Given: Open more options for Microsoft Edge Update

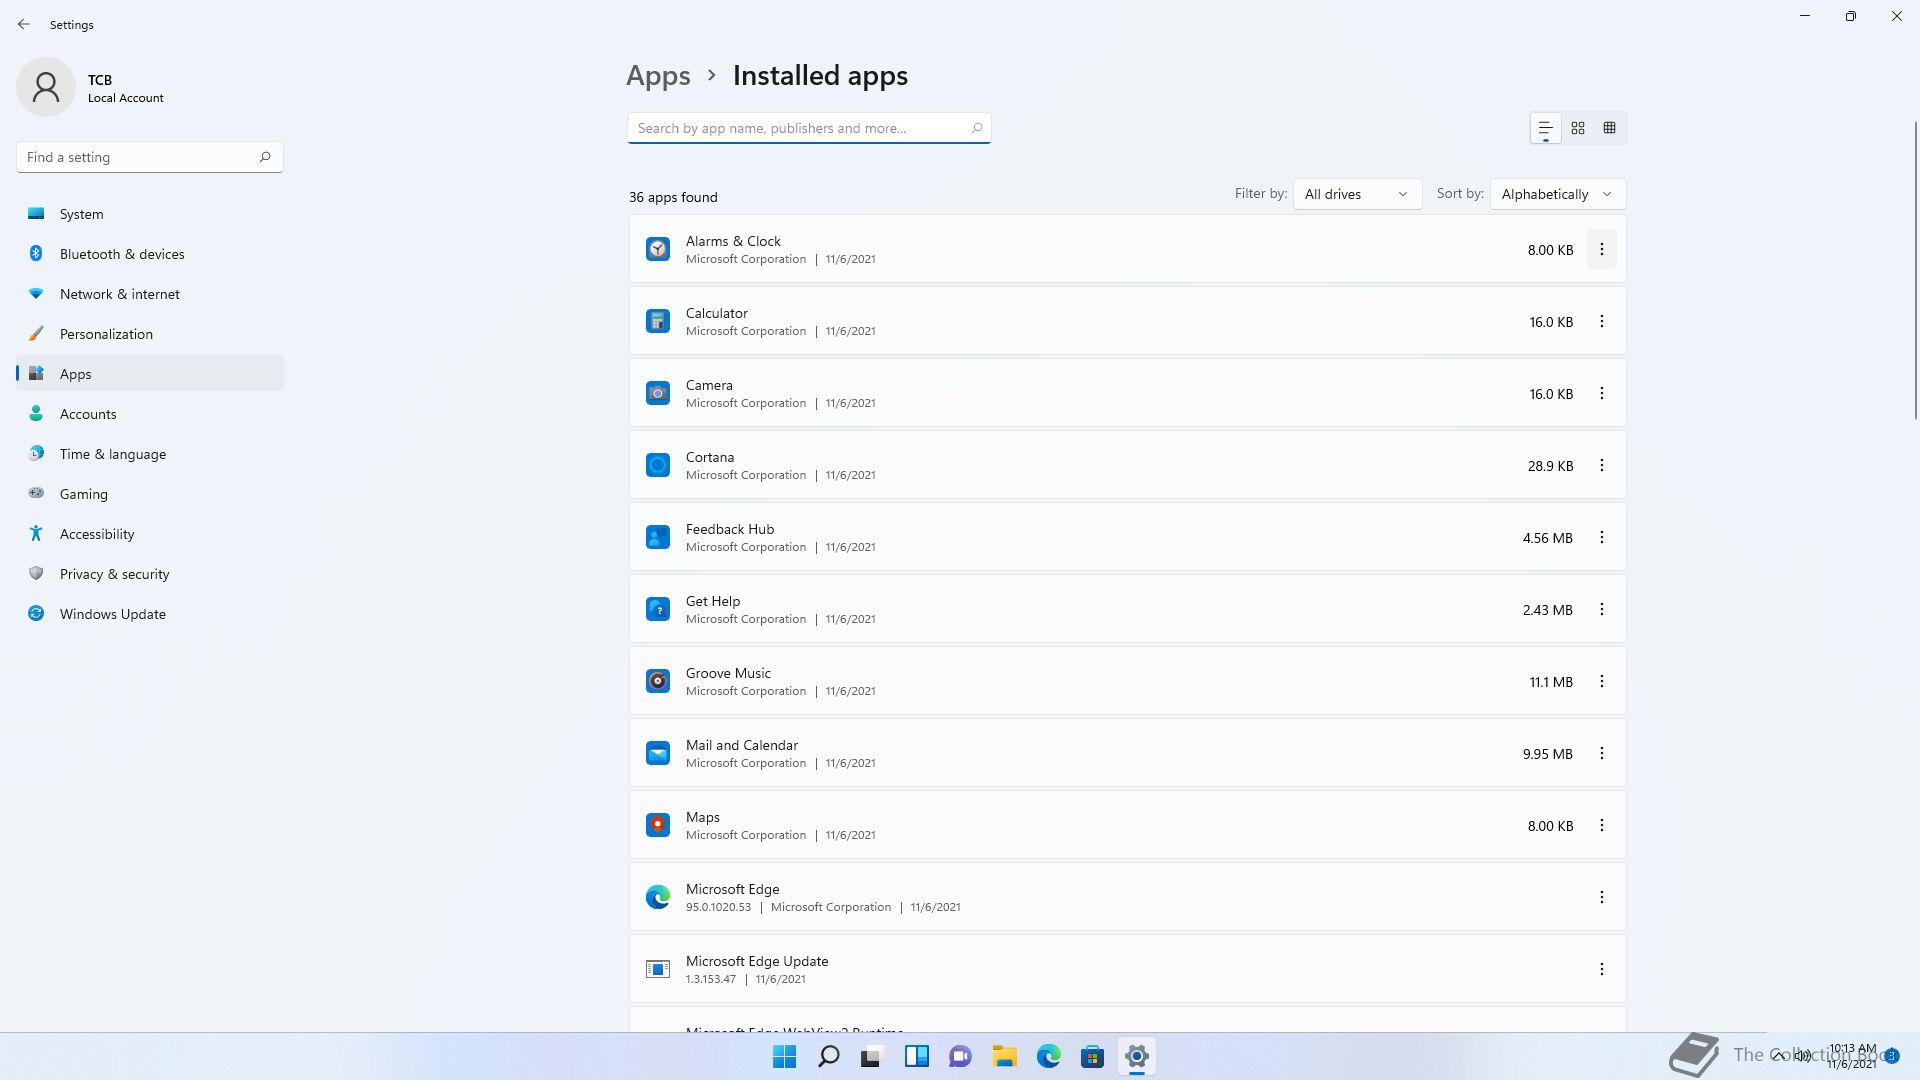Looking at the screenshot, I should pos(1602,969).
